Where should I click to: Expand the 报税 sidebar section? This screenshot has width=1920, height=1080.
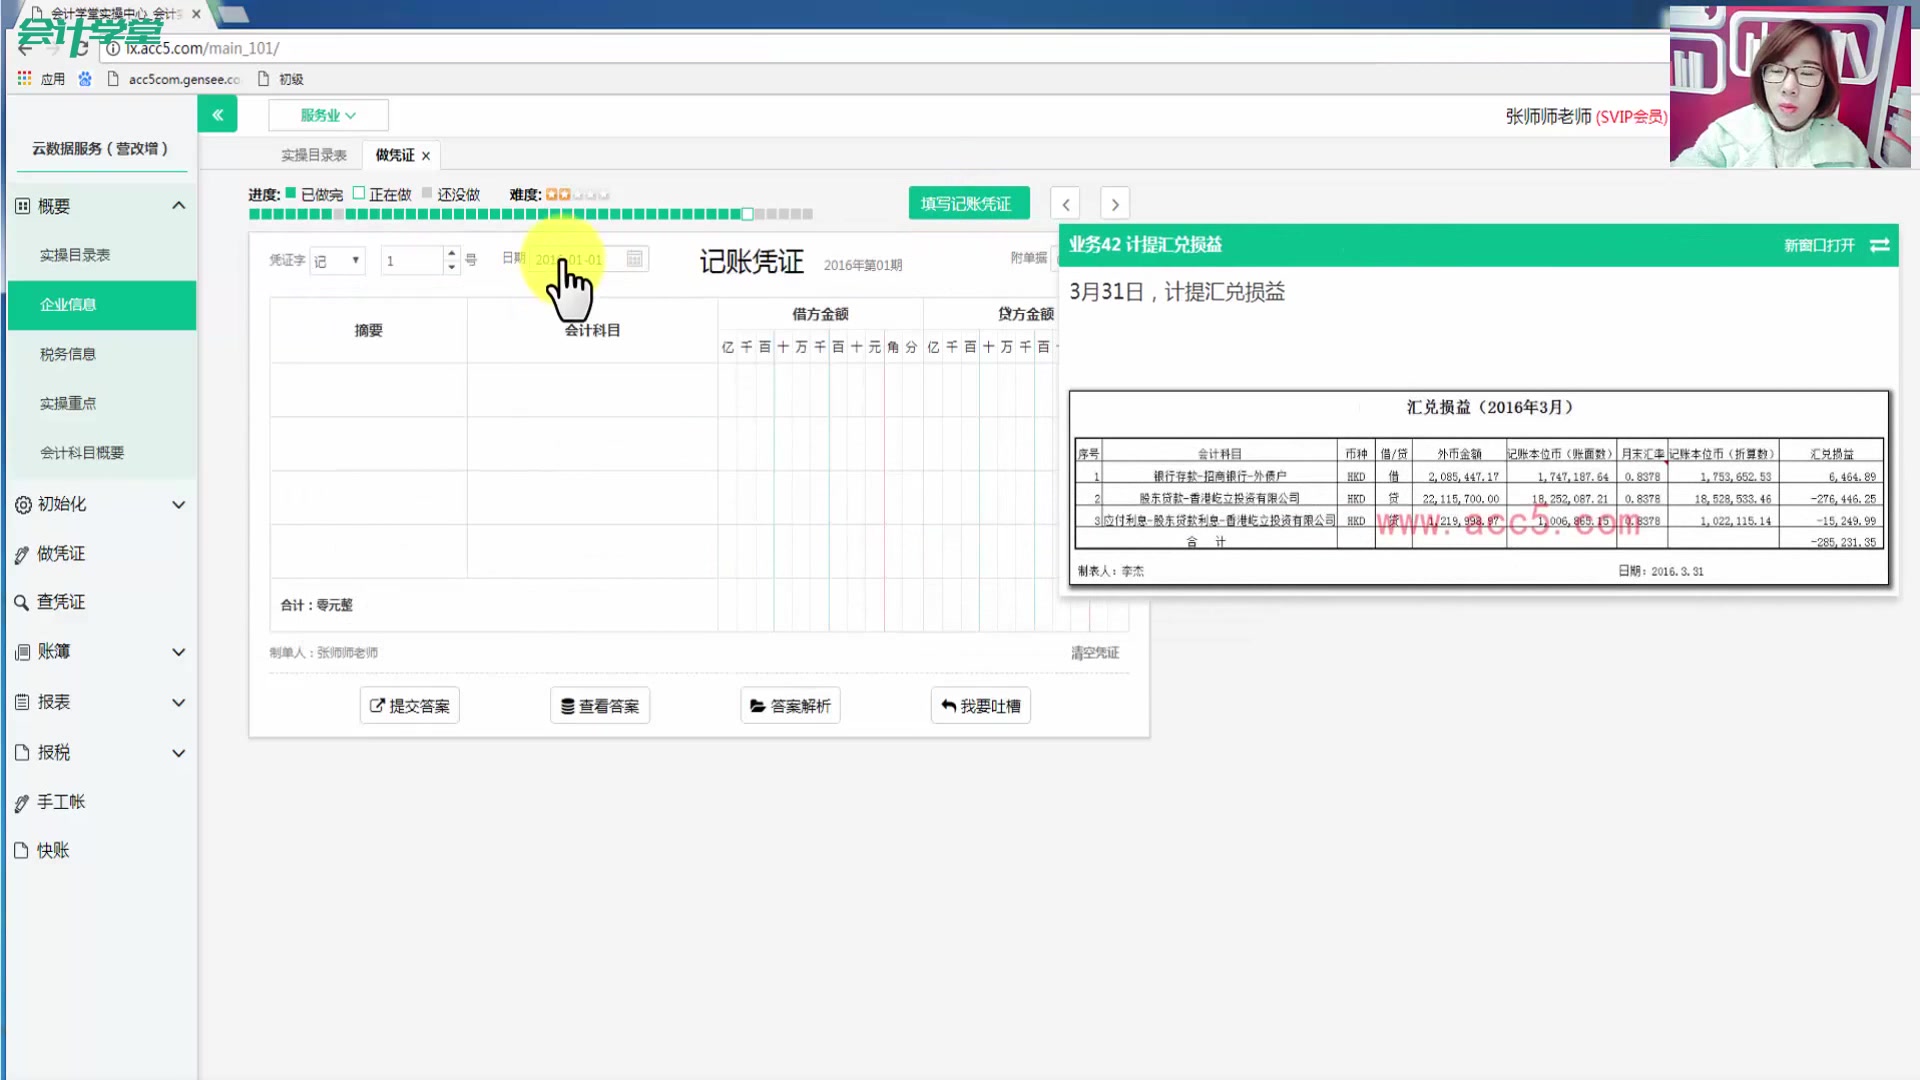(x=178, y=752)
